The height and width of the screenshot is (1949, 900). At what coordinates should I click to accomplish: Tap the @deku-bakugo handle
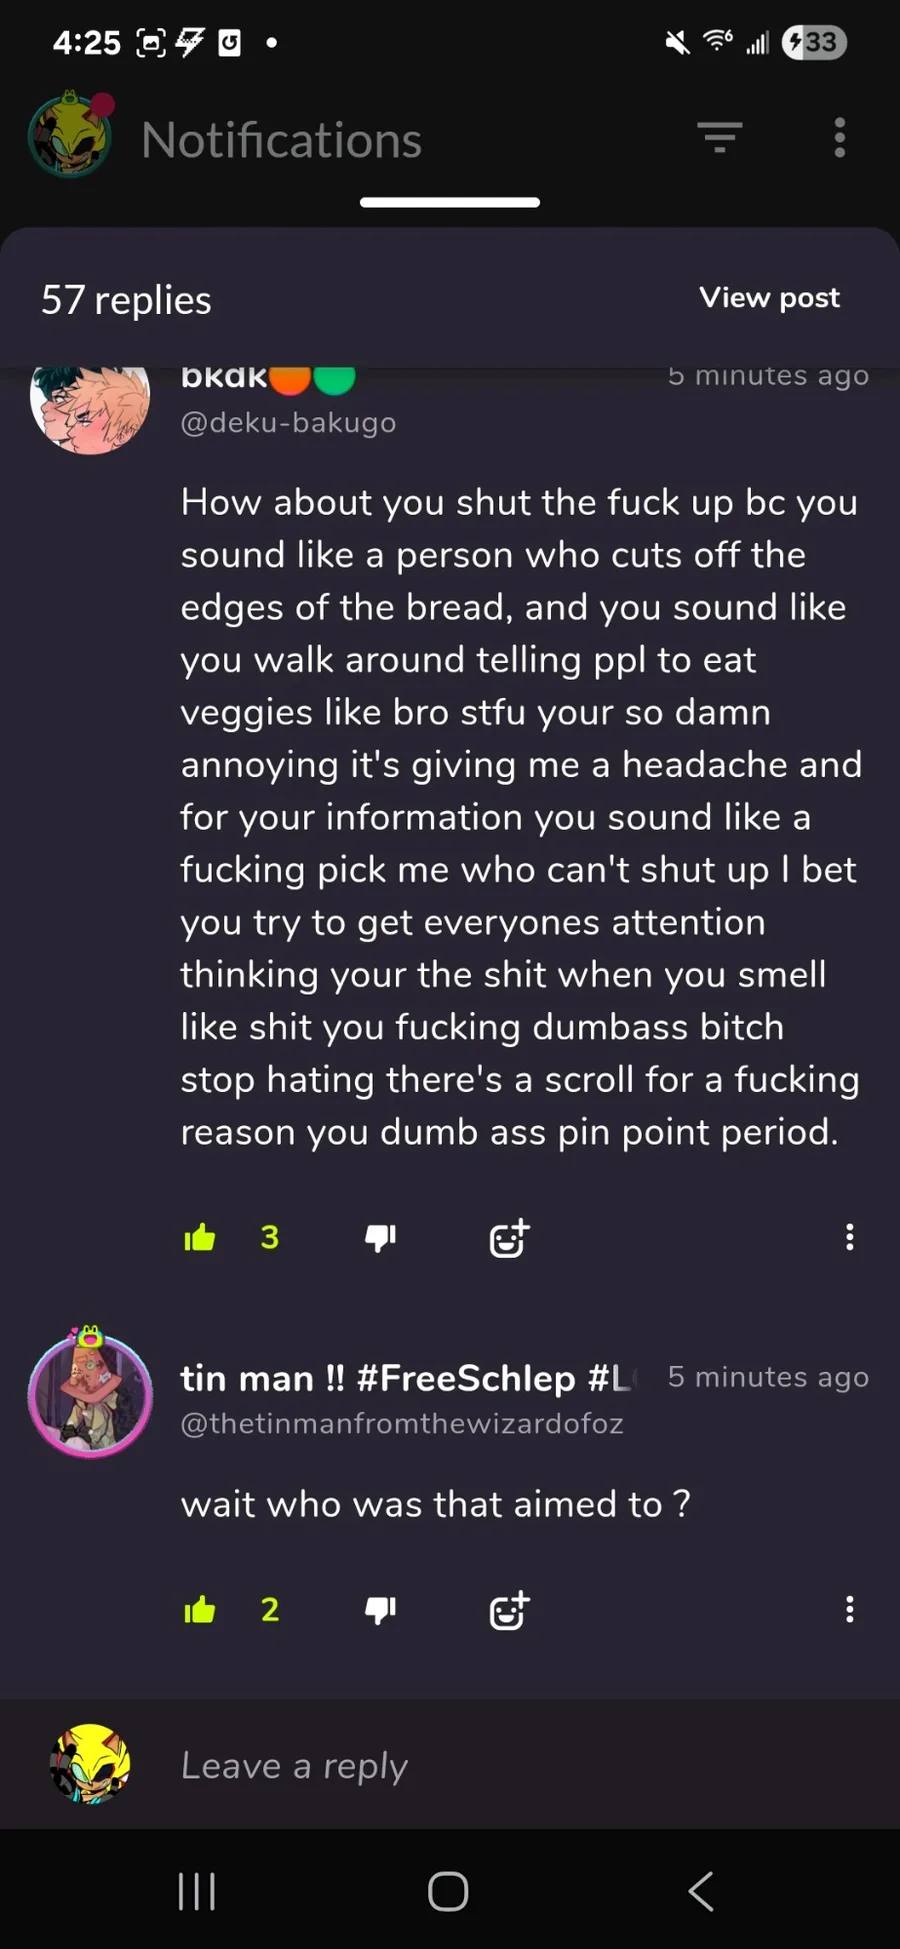288,423
